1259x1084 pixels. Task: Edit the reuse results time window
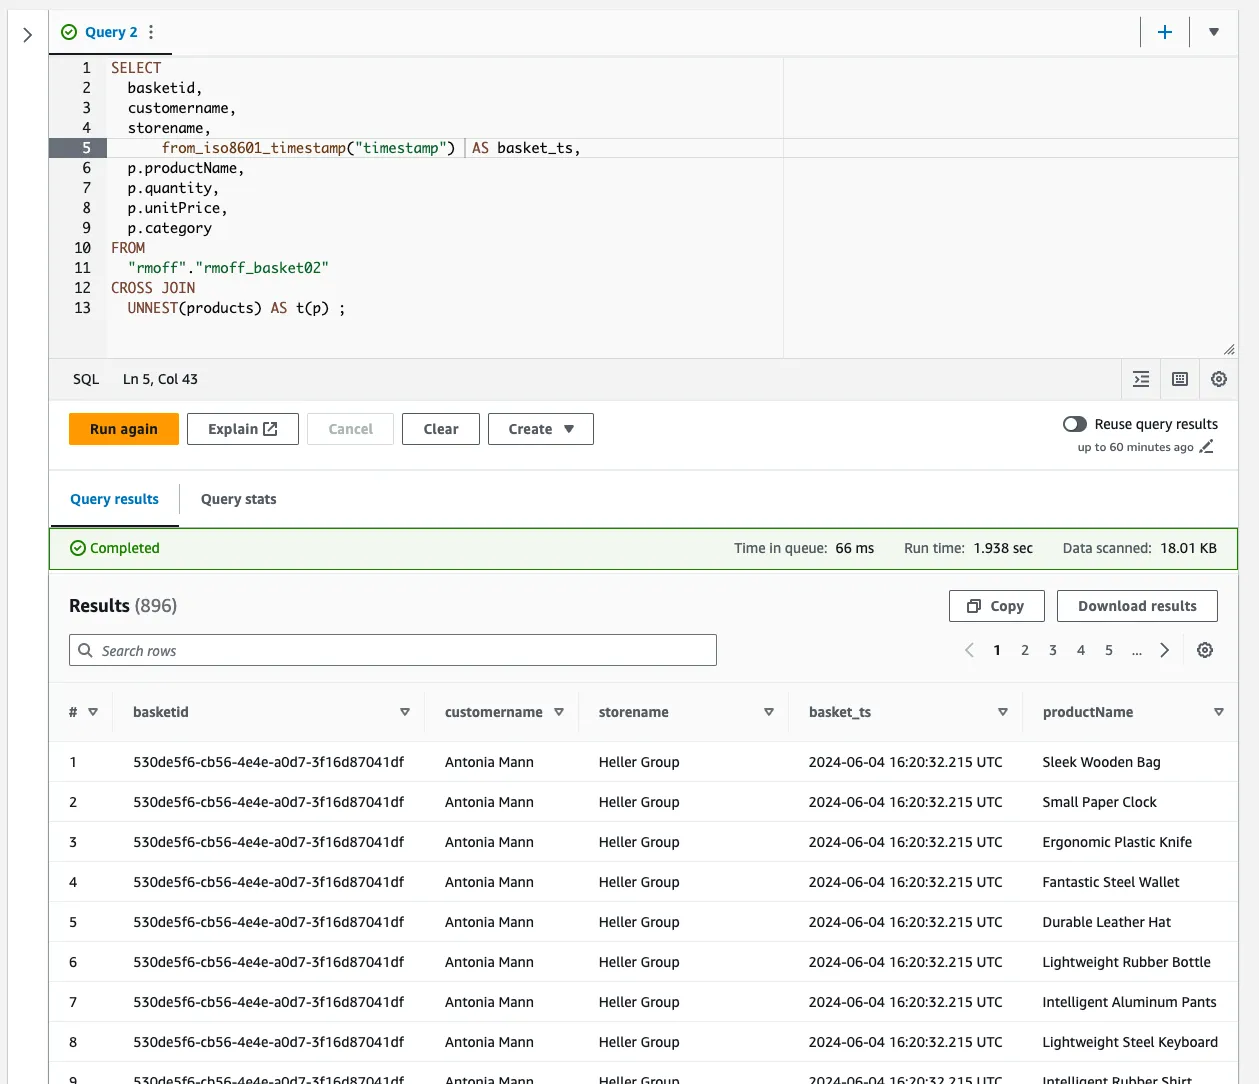tap(1206, 447)
